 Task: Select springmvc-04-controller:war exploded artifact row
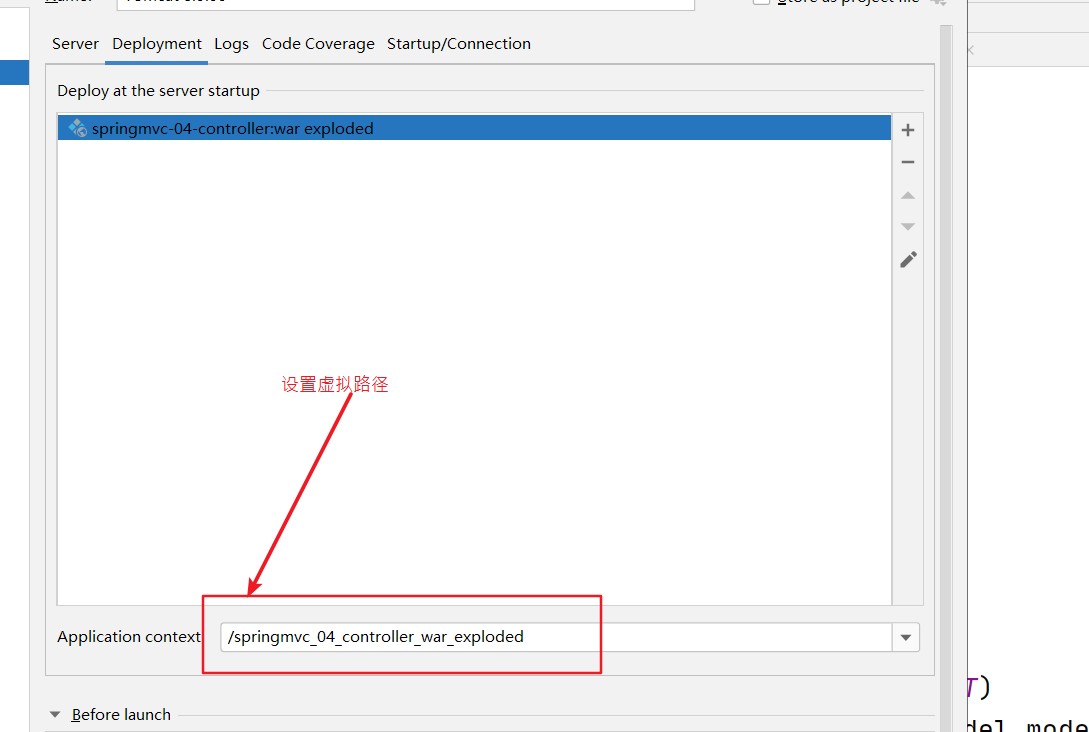[x=474, y=128]
